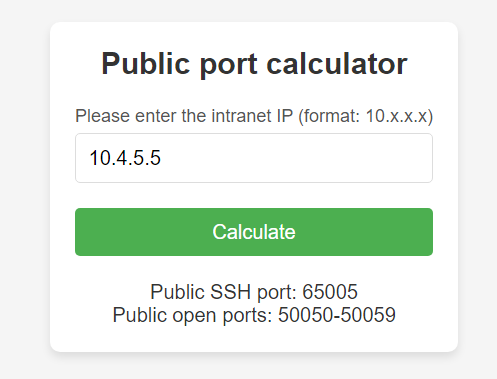
Task: Click the right edge of the Calculate button
Action: click(428, 232)
